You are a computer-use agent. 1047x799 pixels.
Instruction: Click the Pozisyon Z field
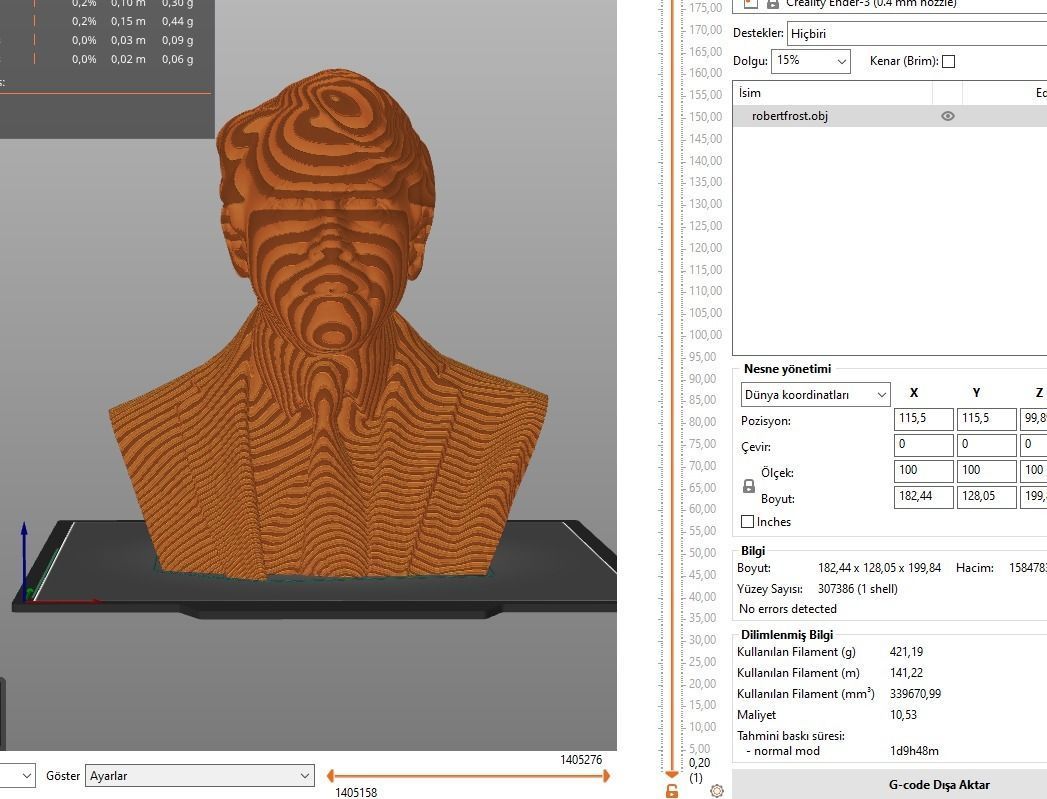pyautogui.click(x=1034, y=419)
